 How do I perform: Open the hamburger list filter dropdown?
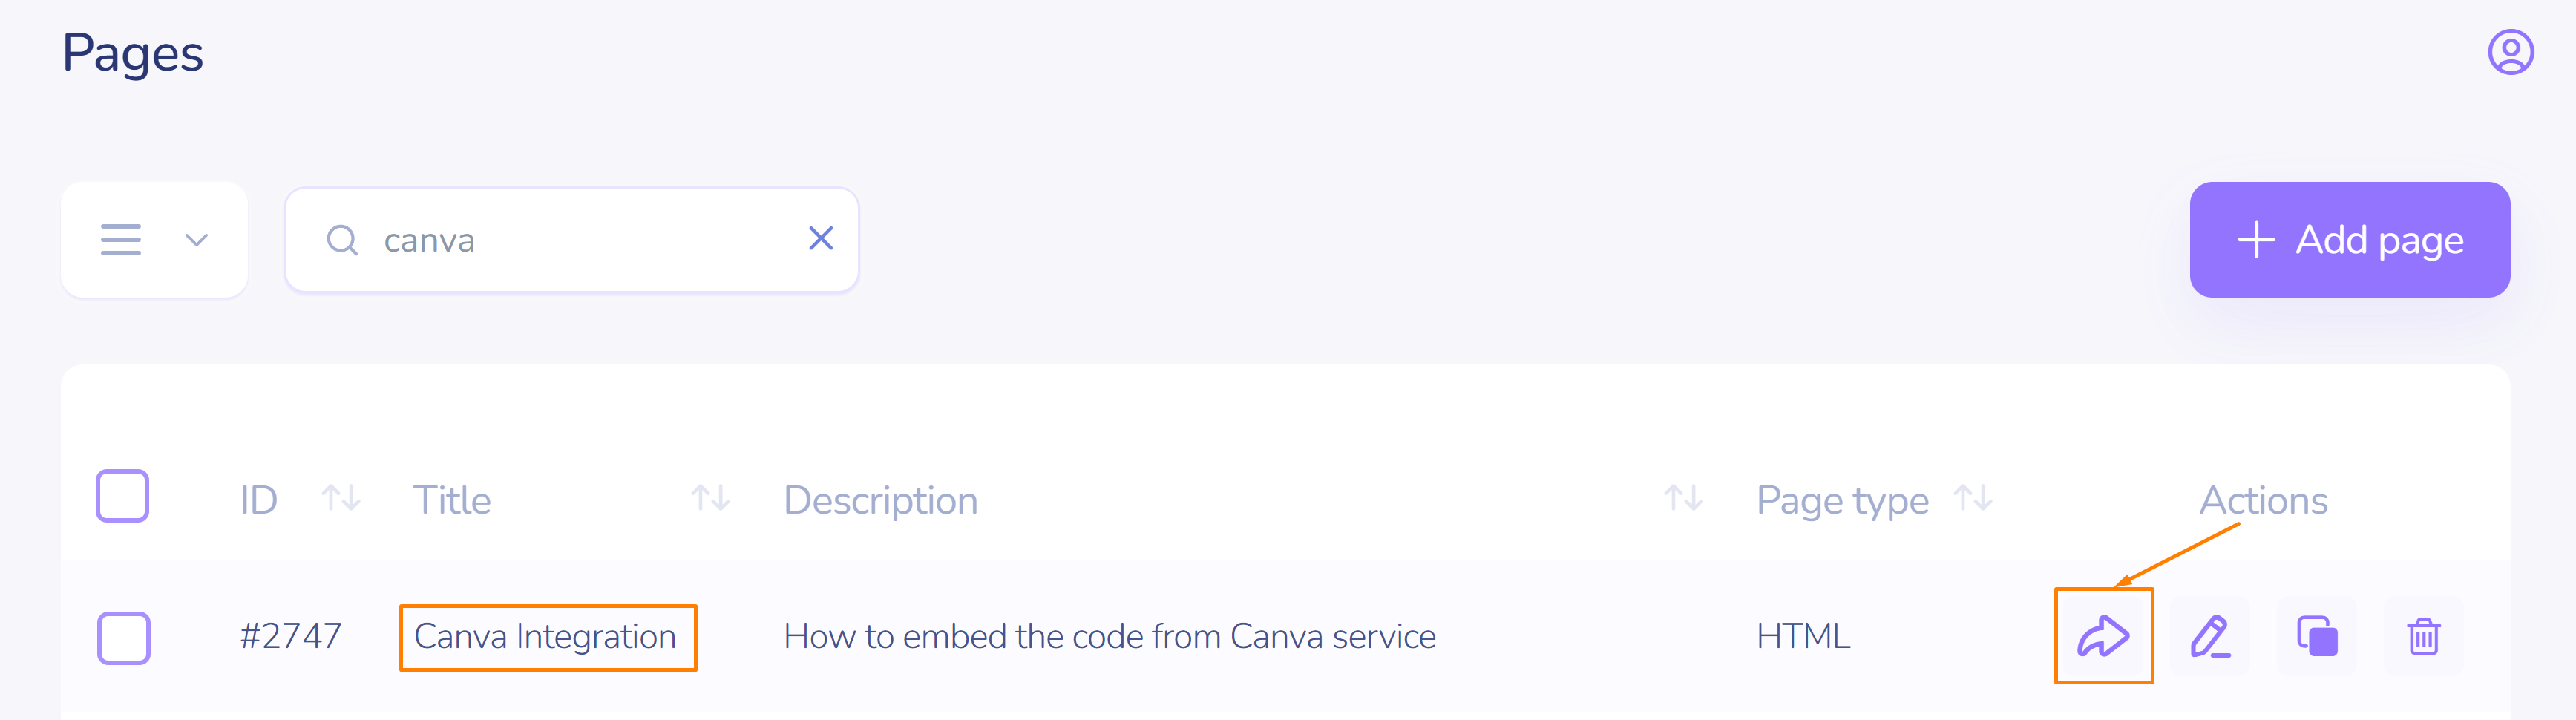coord(121,240)
